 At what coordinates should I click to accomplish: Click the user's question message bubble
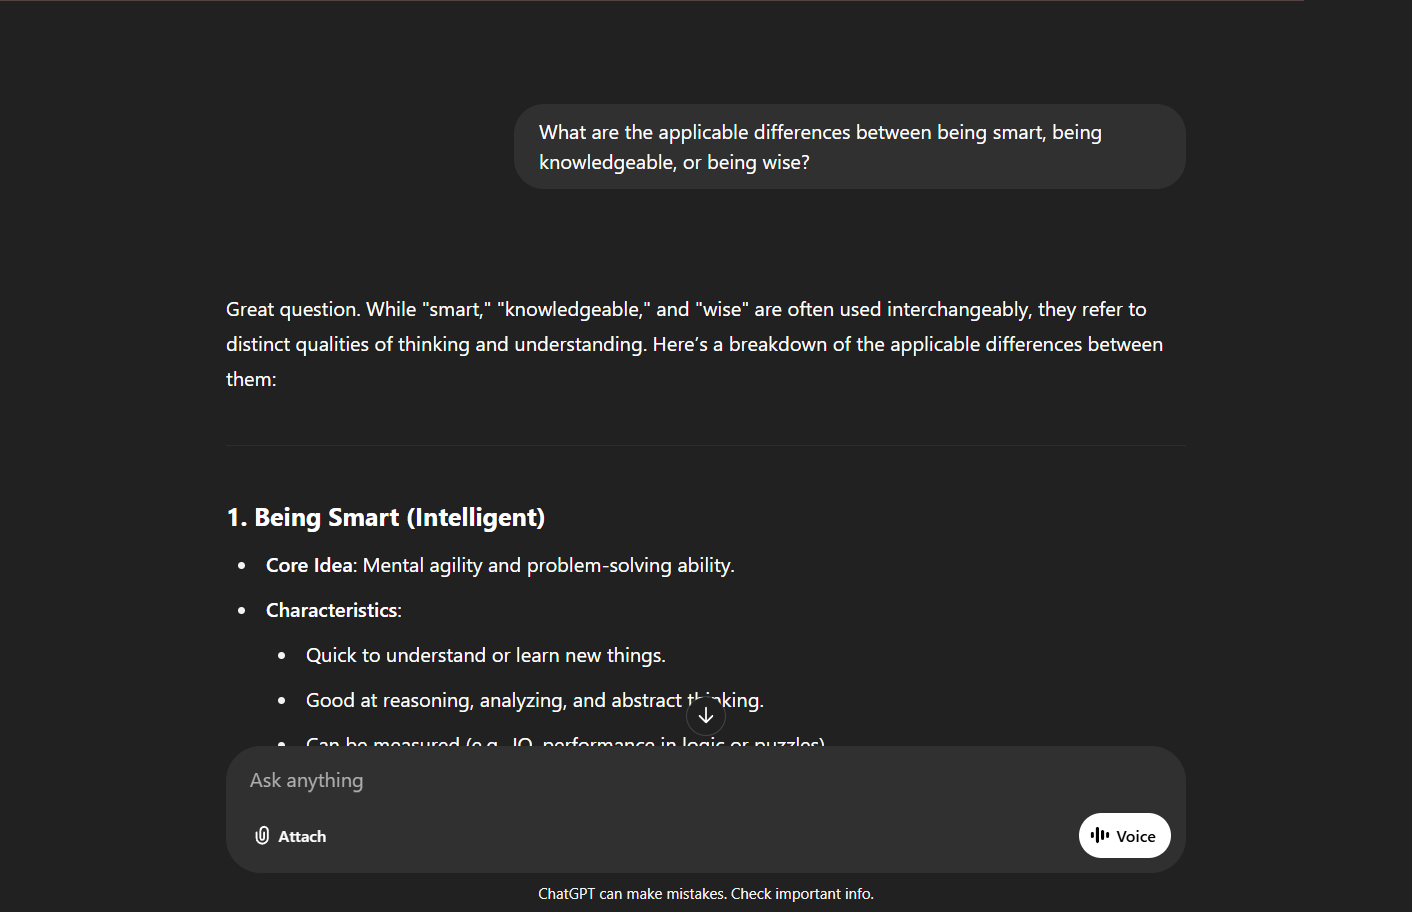(849, 147)
